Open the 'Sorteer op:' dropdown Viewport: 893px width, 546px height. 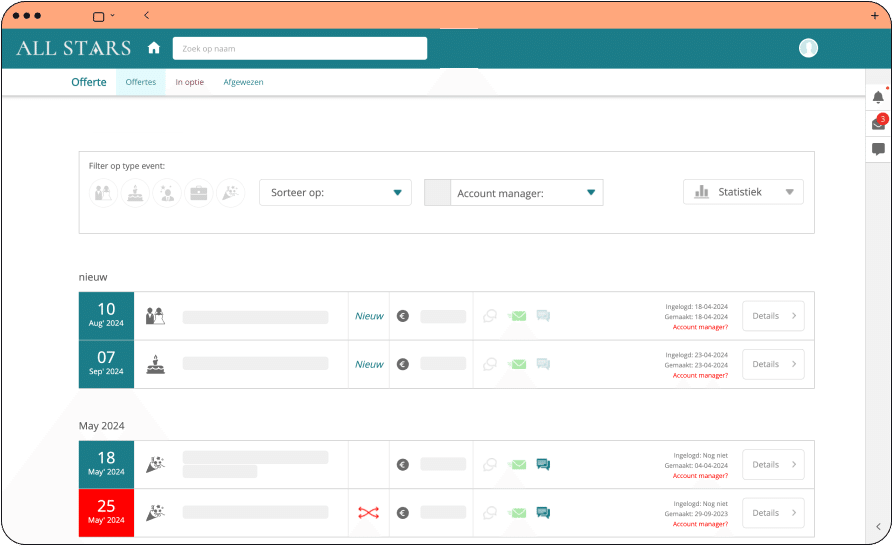(335, 193)
